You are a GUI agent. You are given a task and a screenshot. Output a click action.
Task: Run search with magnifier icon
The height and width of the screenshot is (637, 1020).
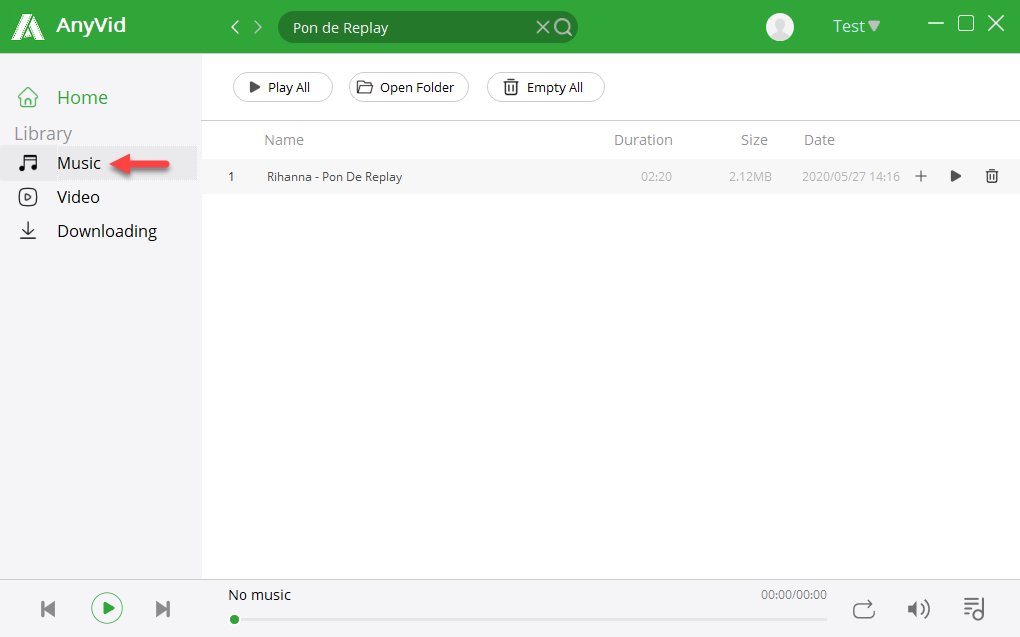coord(563,27)
